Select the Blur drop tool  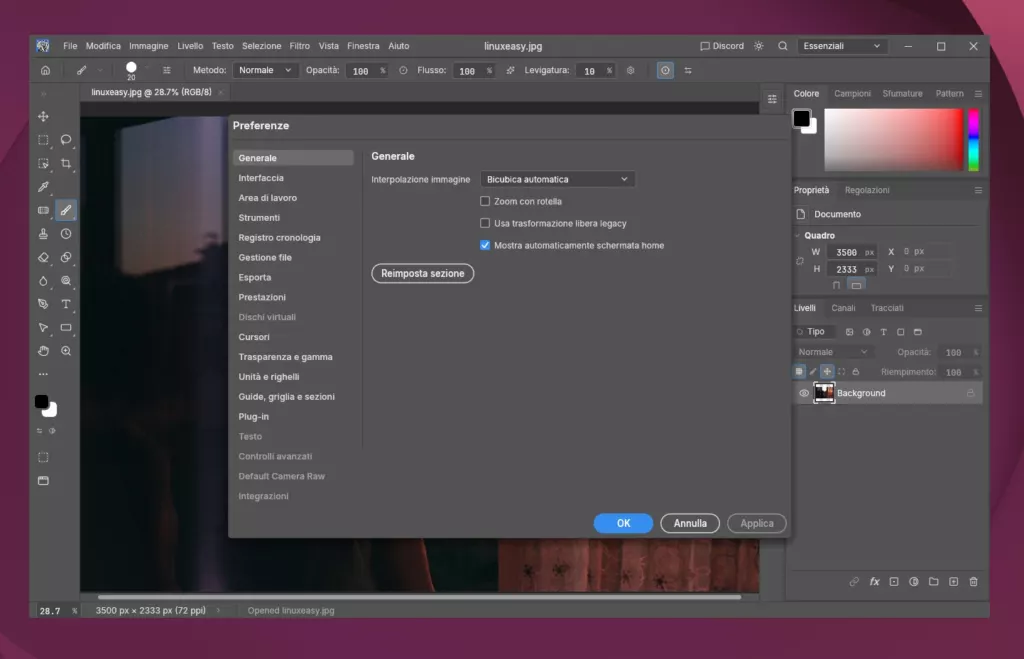click(x=43, y=281)
